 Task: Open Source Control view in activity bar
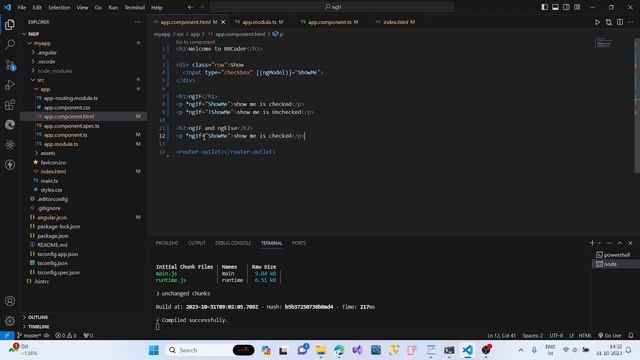click(10, 64)
